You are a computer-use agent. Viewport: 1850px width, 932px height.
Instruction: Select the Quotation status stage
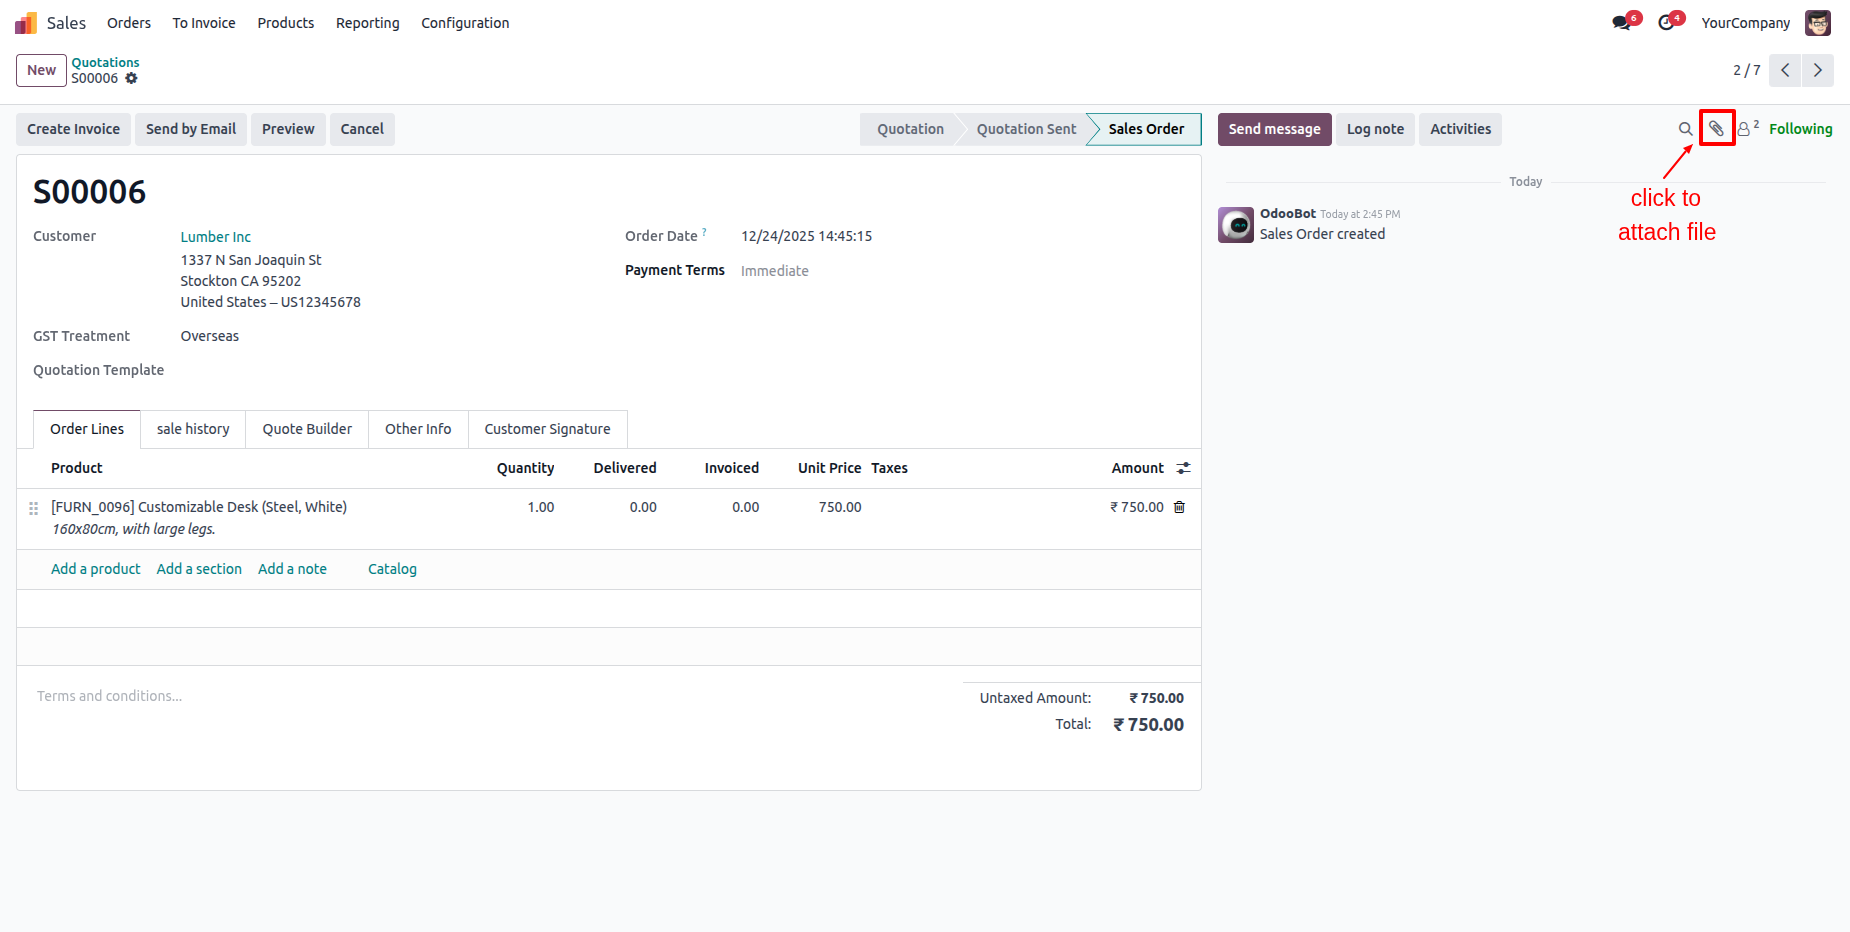tap(910, 129)
